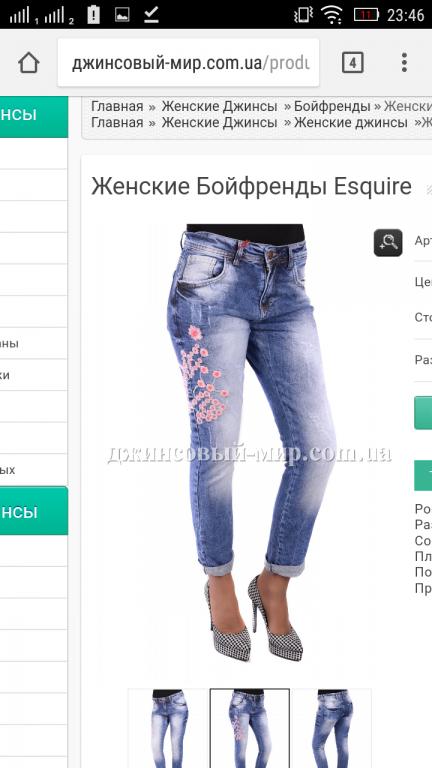Tap the browser home icon
This screenshot has height=768, width=432.
[x=28, y=63]
